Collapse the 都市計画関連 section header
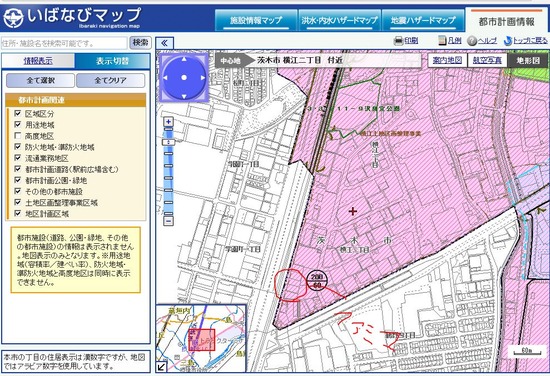This screenshot has width=550, height=376. tap(76, 100)
